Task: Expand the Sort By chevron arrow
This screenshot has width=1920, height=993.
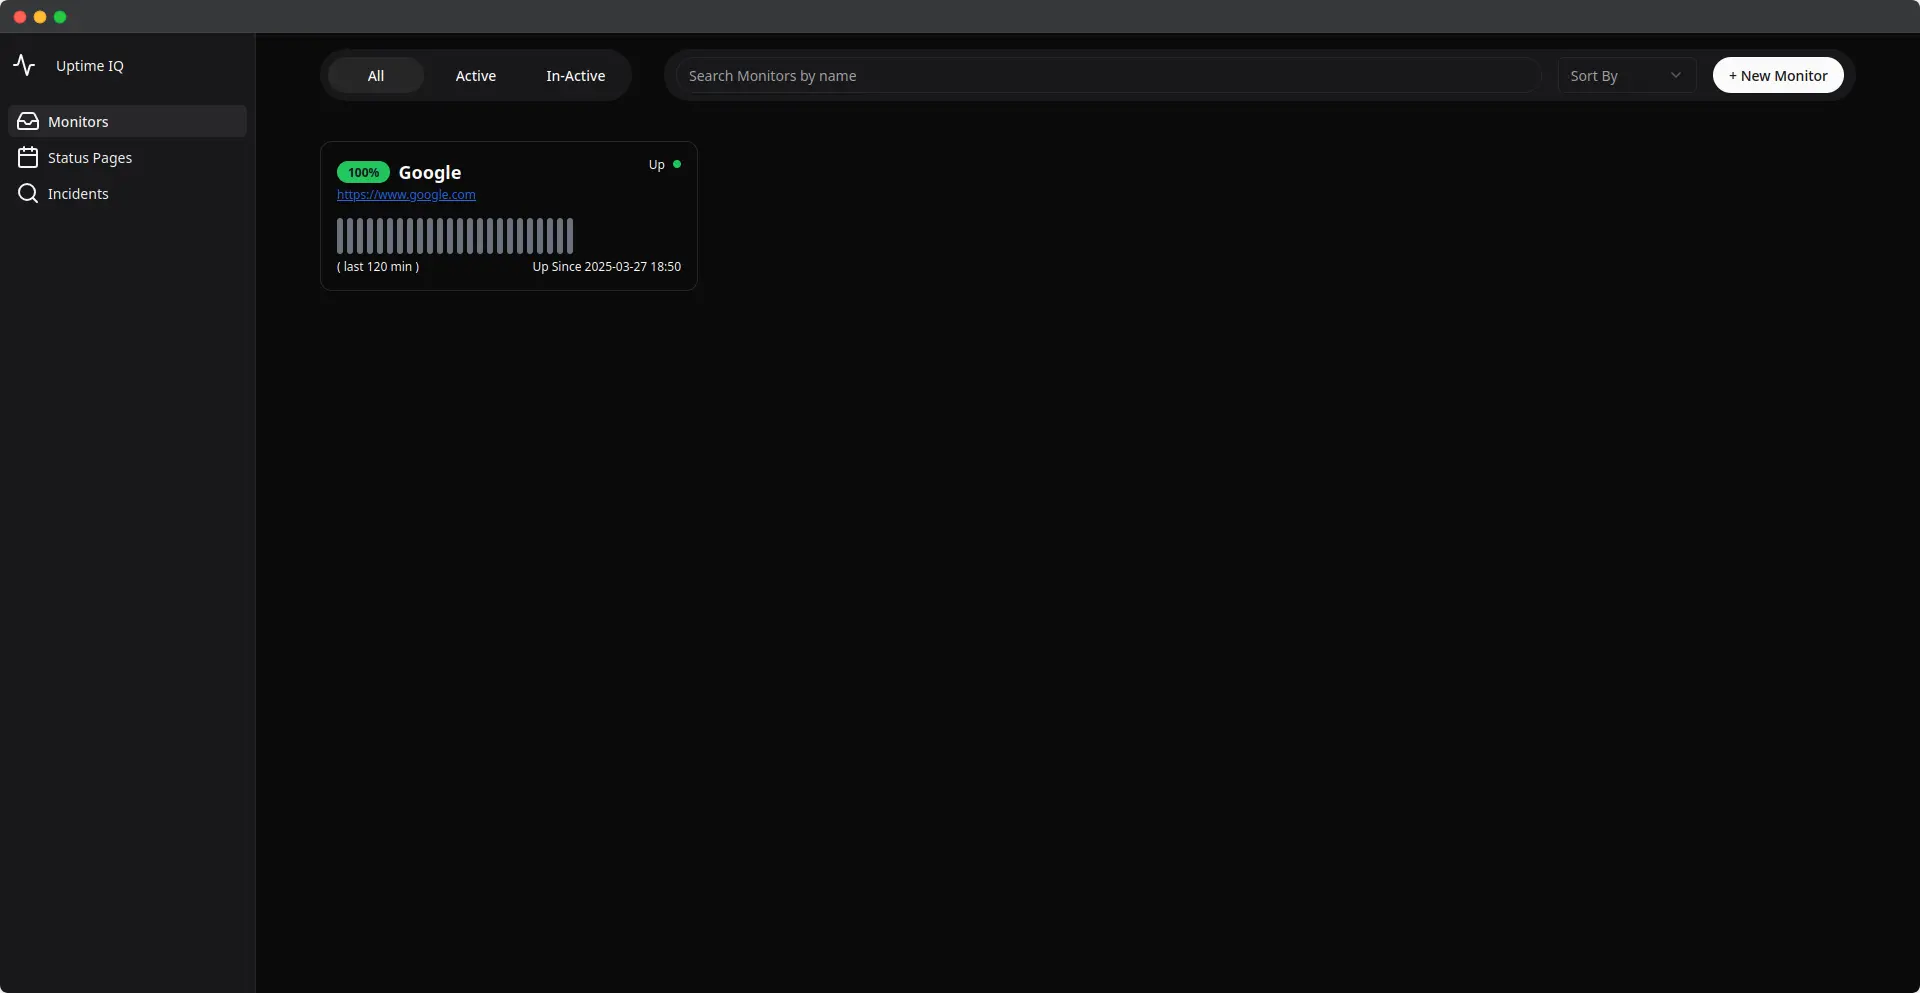Action: [x=1676, y=75]
